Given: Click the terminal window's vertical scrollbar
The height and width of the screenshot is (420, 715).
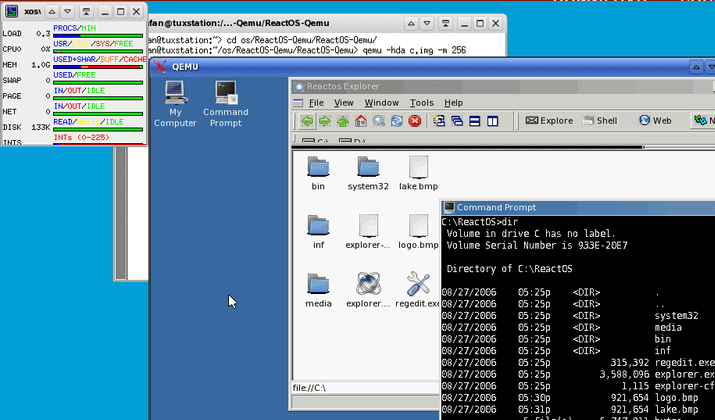Looking at the screenshot, I should coord(121,213).
